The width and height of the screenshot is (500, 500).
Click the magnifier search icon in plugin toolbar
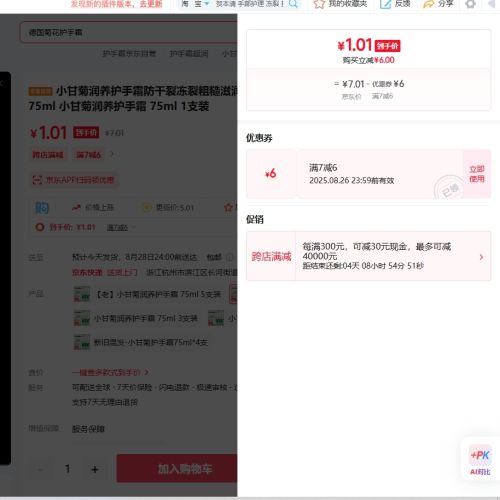point(293,4)
